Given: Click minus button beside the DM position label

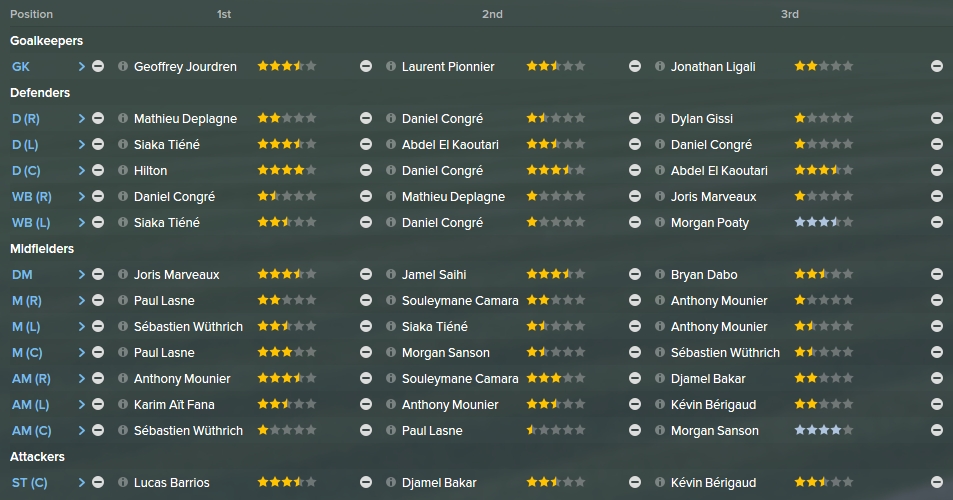Looking at the screenshot, I should 98,274.
